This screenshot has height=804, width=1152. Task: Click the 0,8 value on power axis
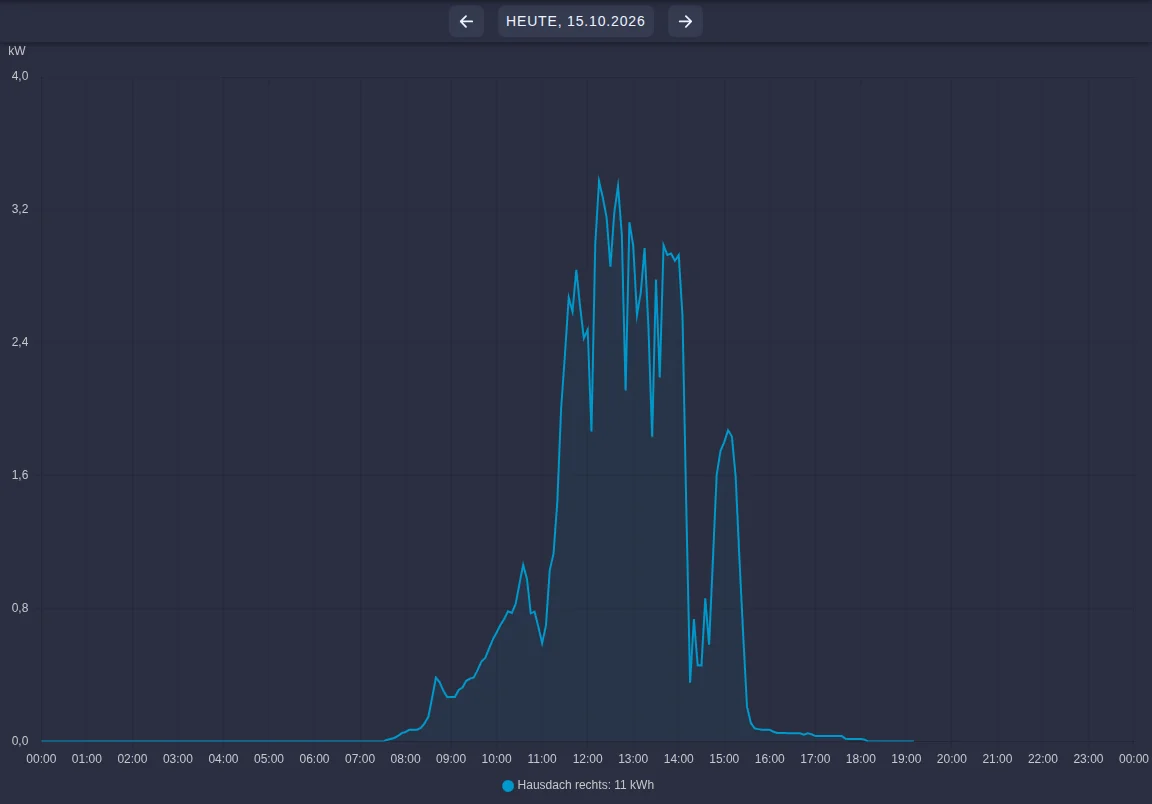(20, 608)
